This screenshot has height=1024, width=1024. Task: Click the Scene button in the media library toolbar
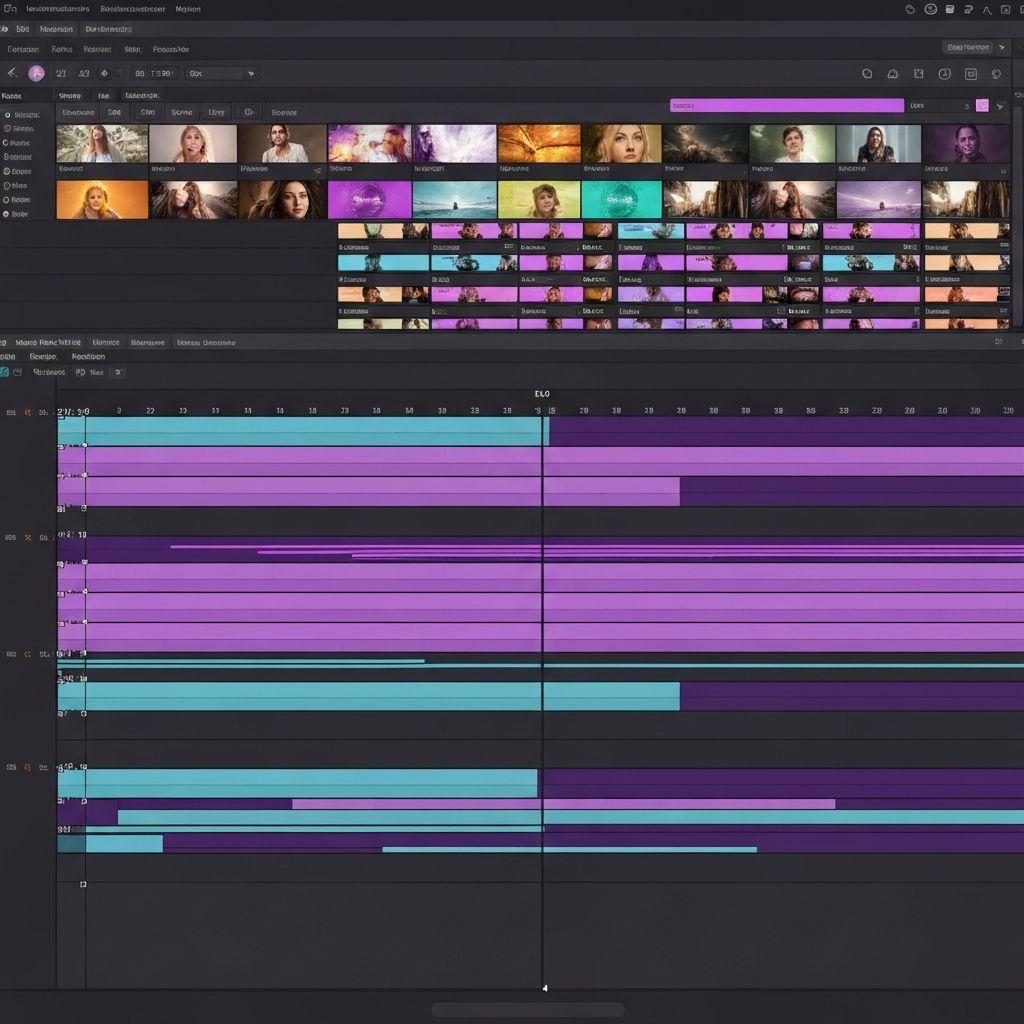tap(181, 112)
